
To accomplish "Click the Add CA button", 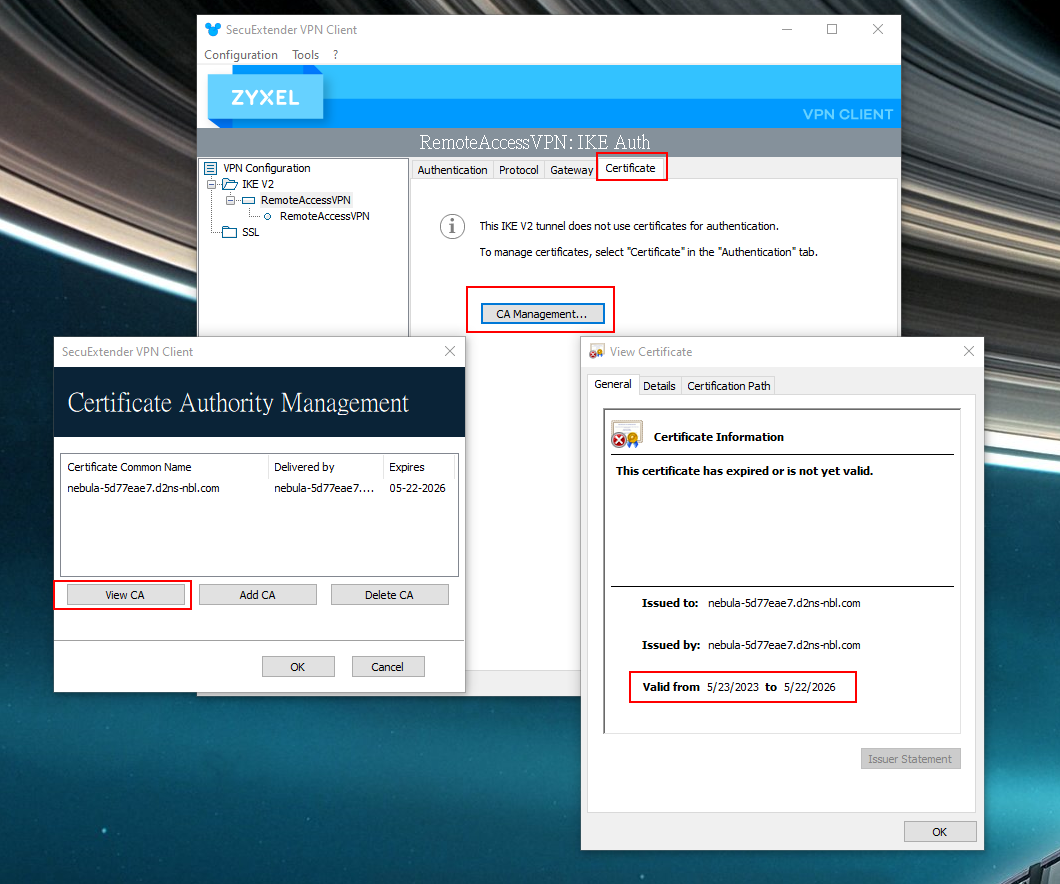I will (258, 595).
